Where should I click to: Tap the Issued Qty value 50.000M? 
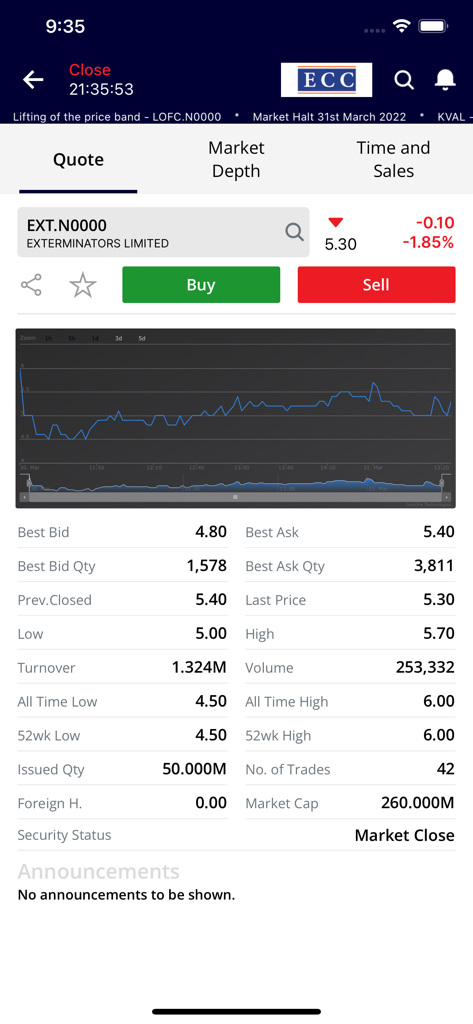pyautogui.click(x=195, y=769)
